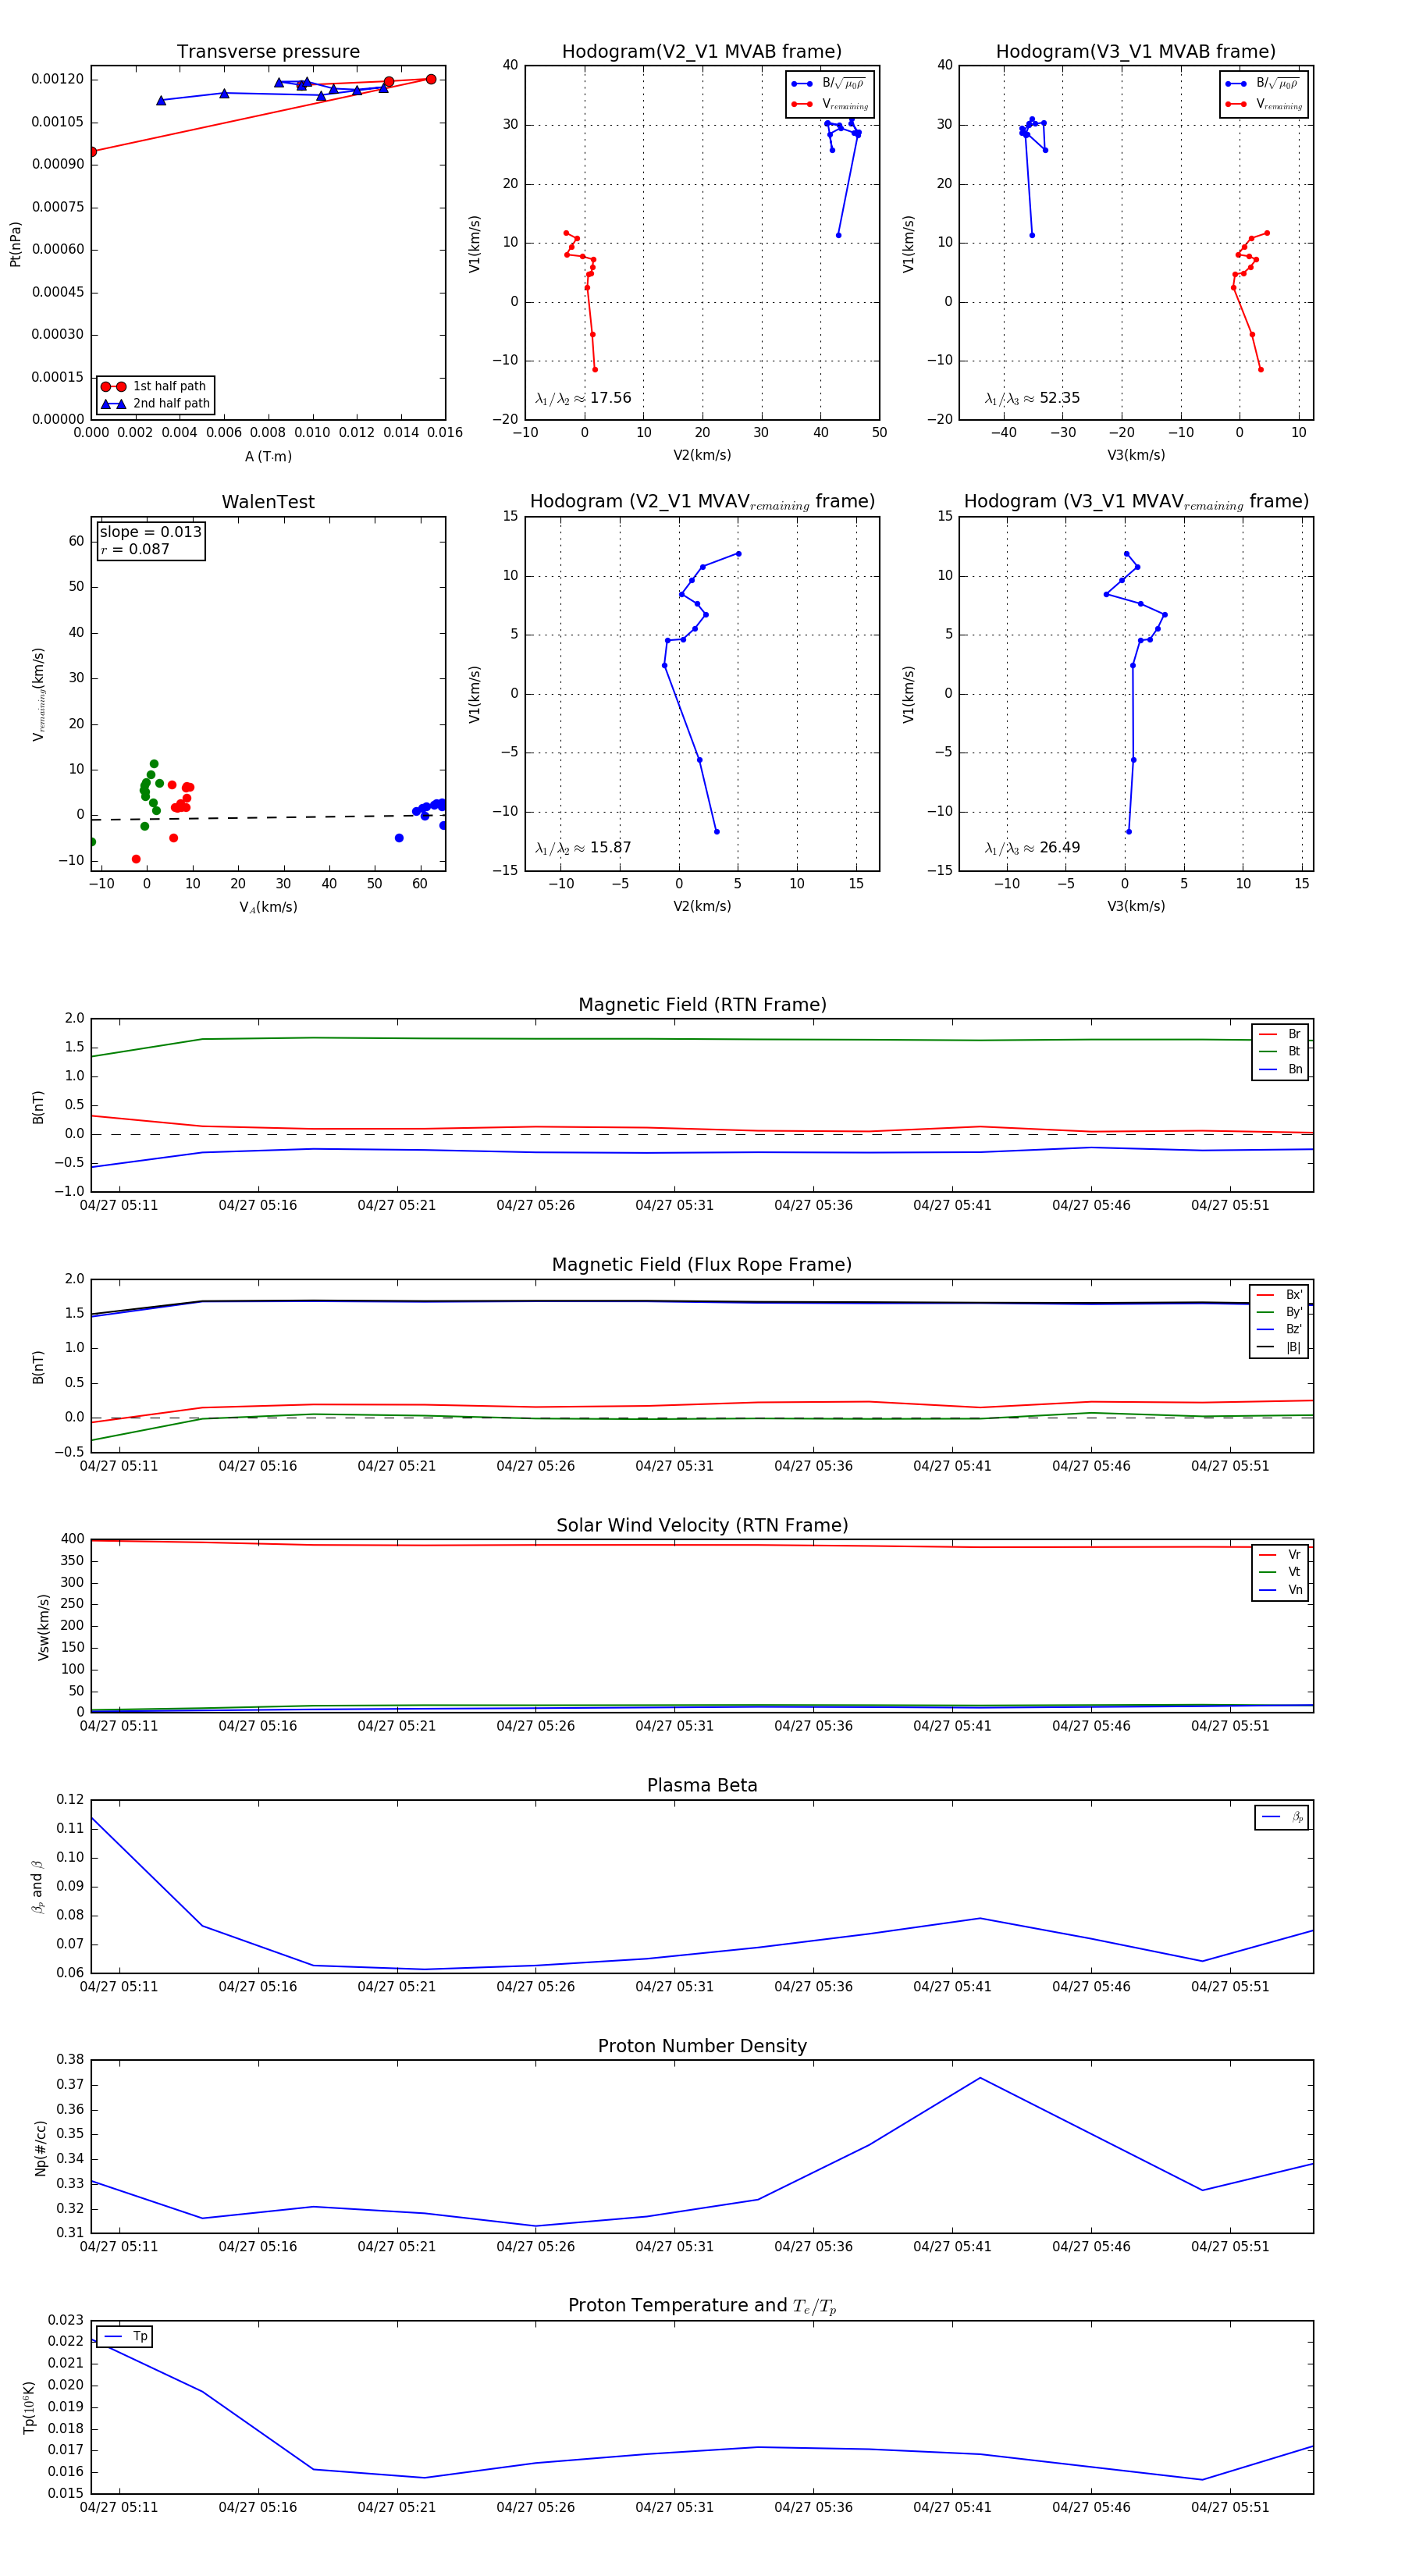Click the B/sqrt(μ0ρ) legend entry in V2_V1 MVAB hodogram
The height and width of the screenshot is (2576, 1405).
pos(829,84)
